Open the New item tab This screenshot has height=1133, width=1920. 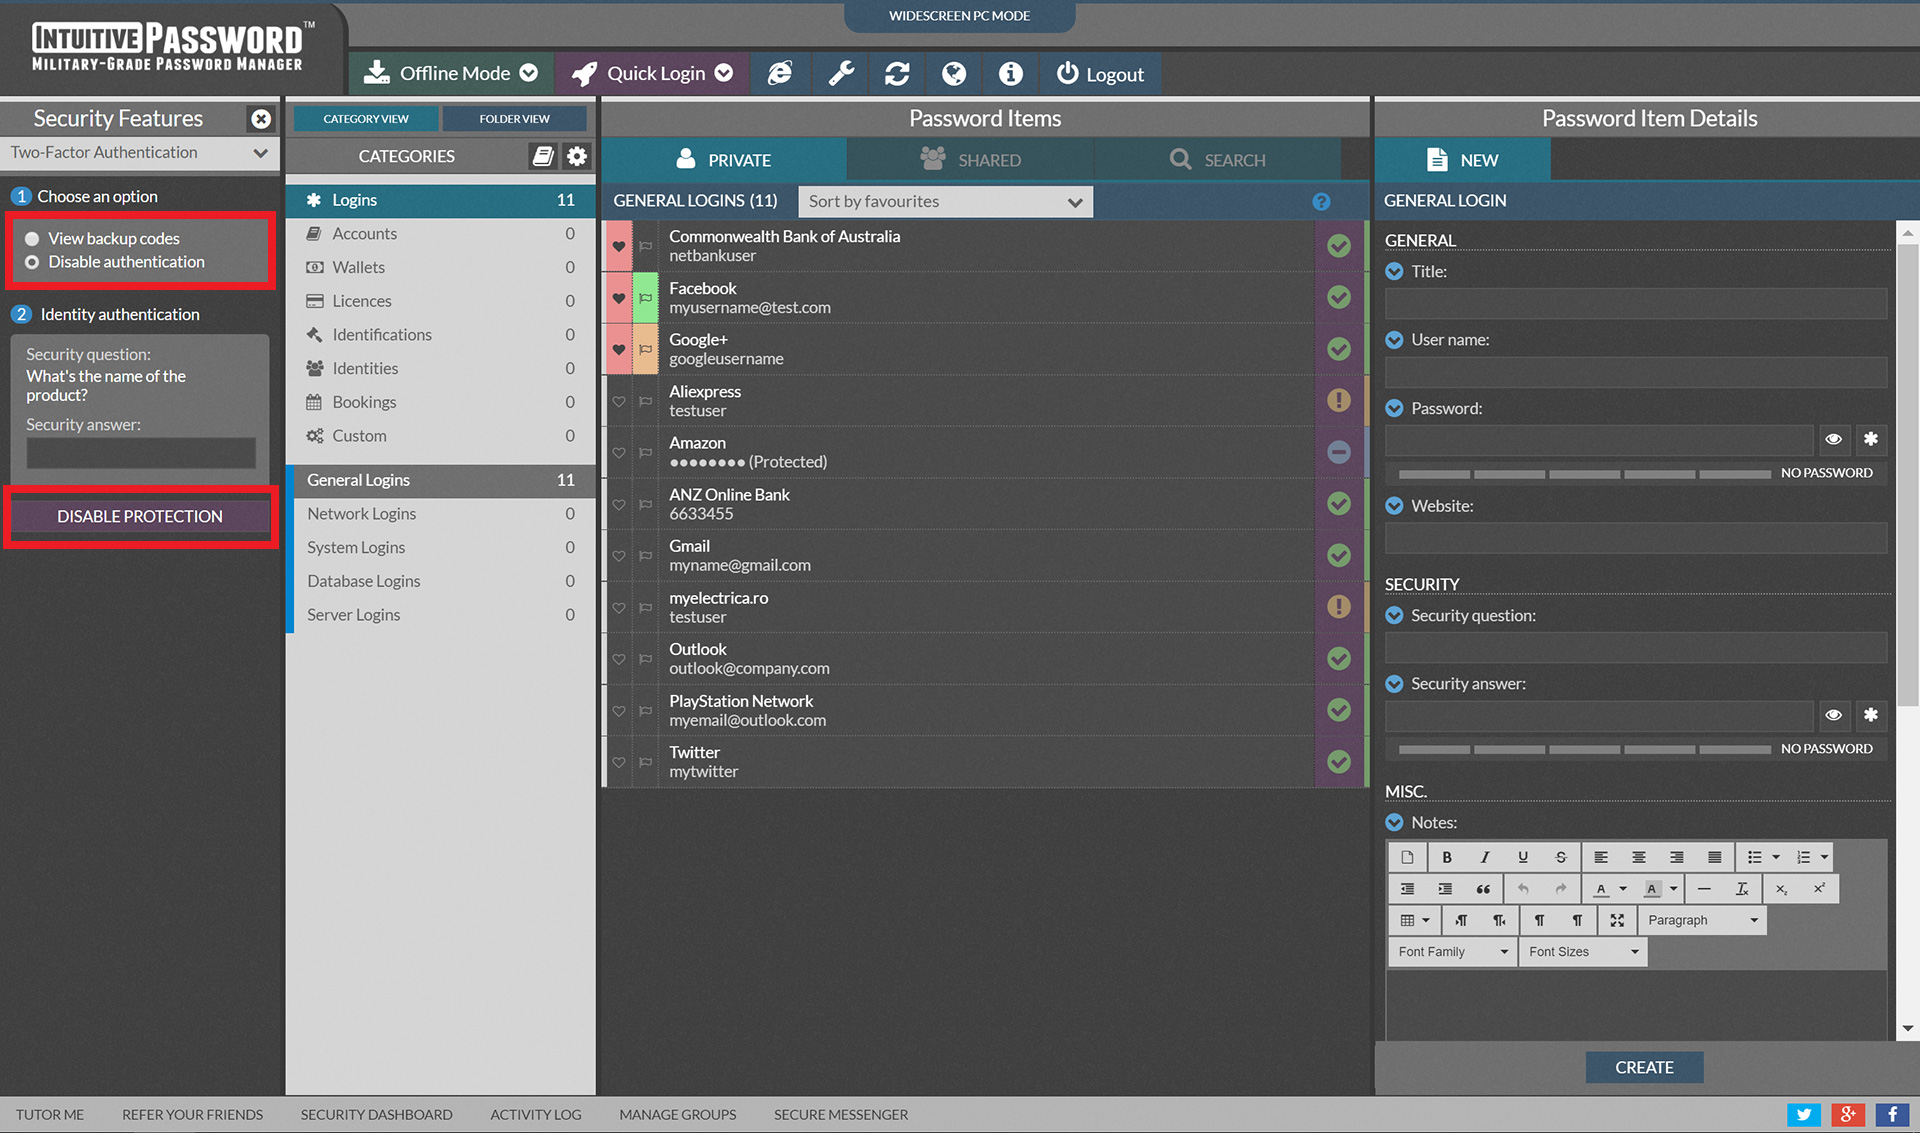tap(1463, 160)
